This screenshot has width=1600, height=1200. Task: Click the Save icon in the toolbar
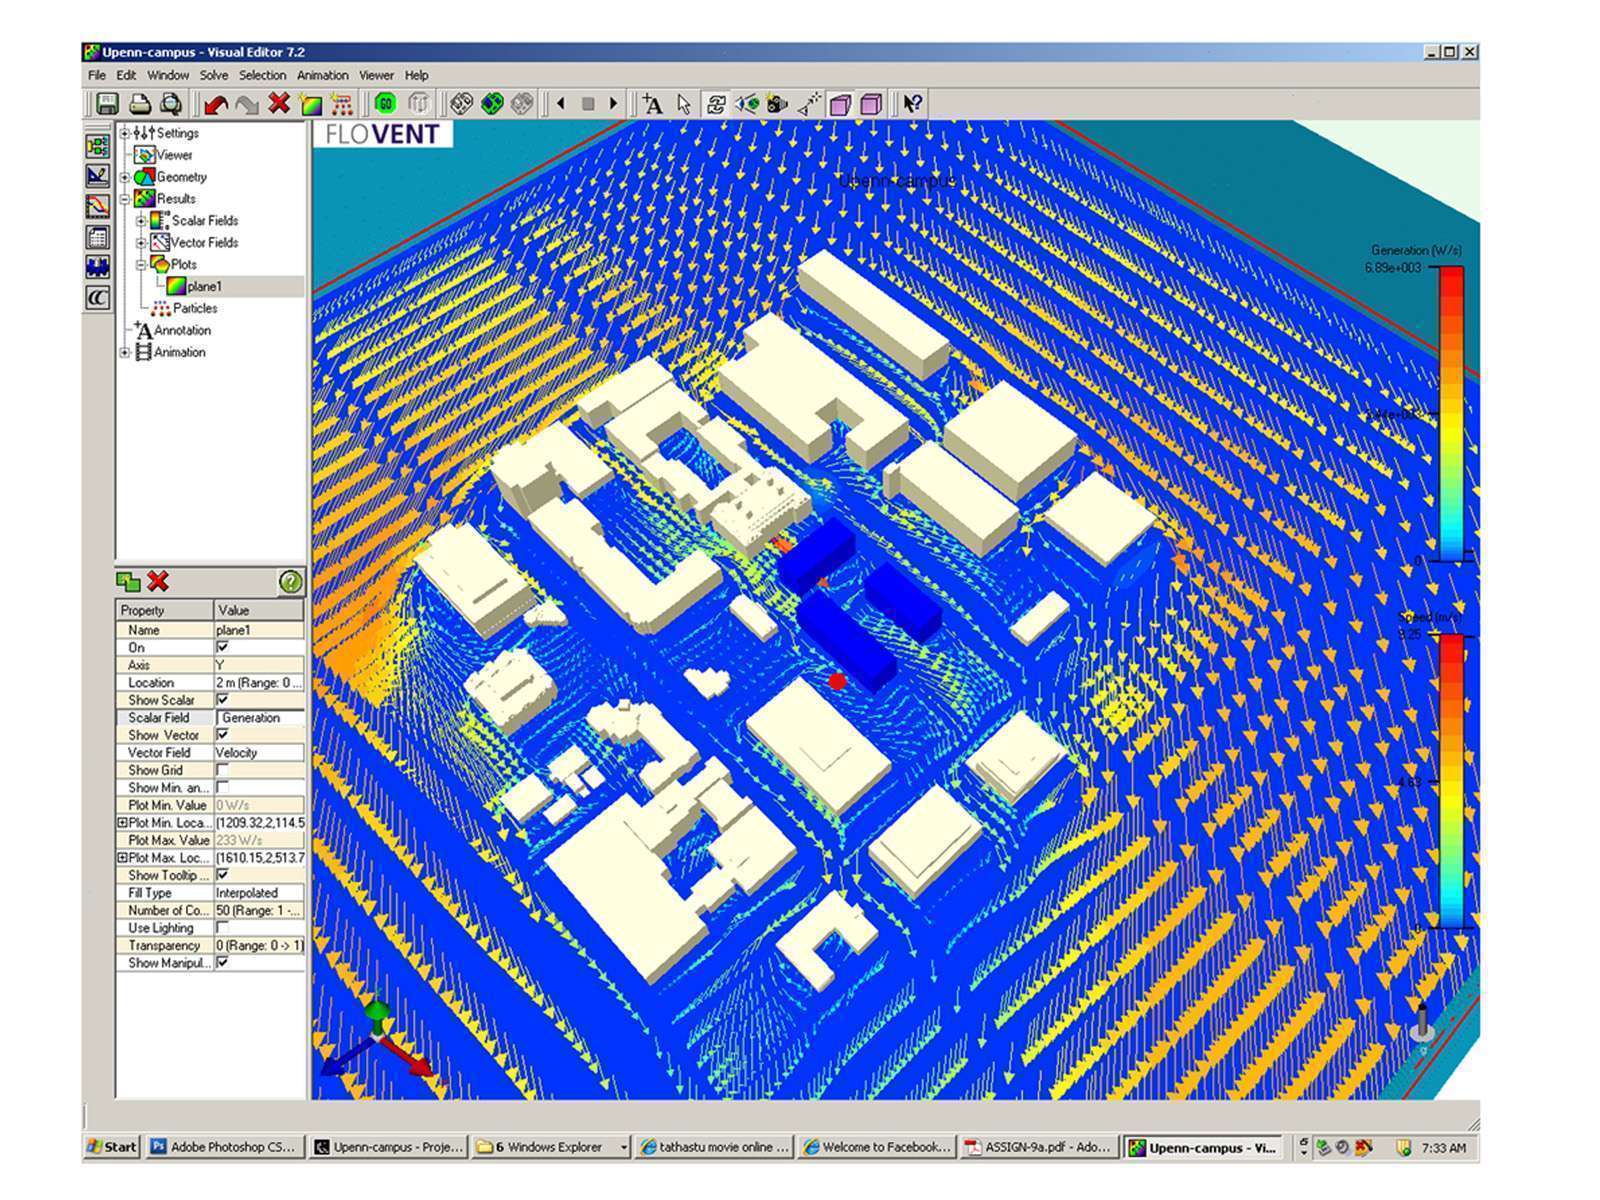point(107,104)
